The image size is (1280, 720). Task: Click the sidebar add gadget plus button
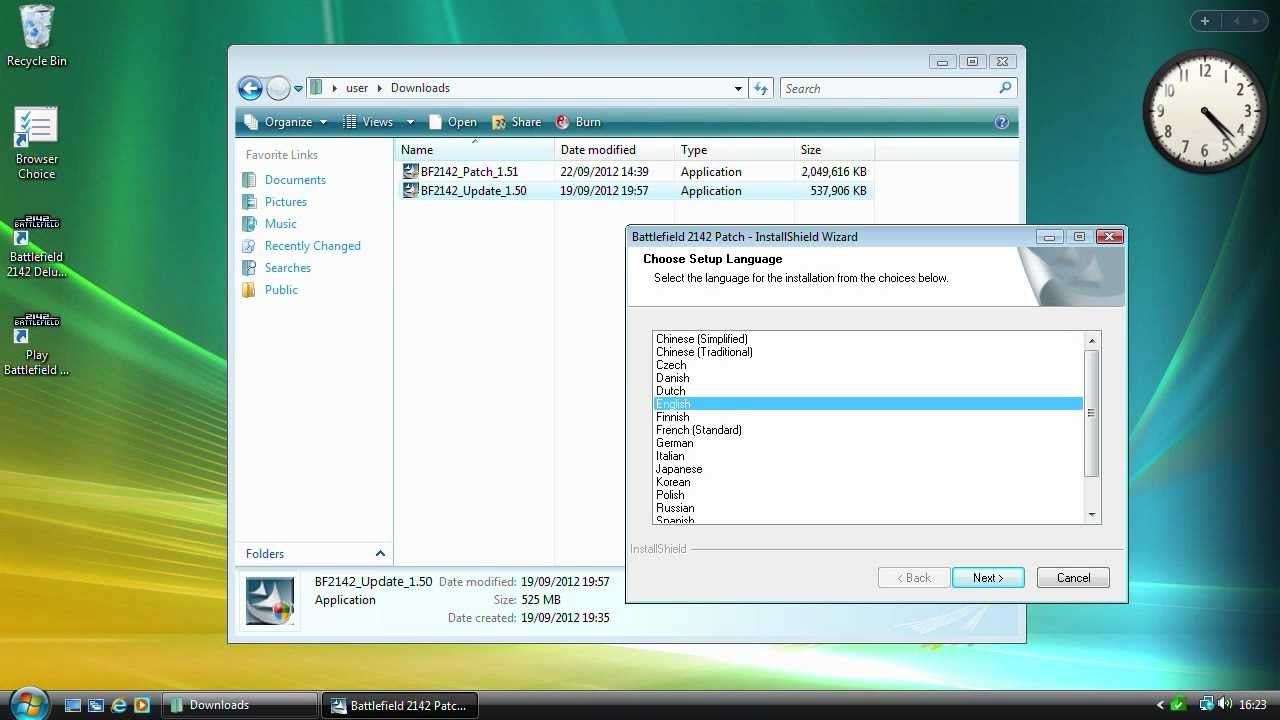click(x=1205, y=21)
